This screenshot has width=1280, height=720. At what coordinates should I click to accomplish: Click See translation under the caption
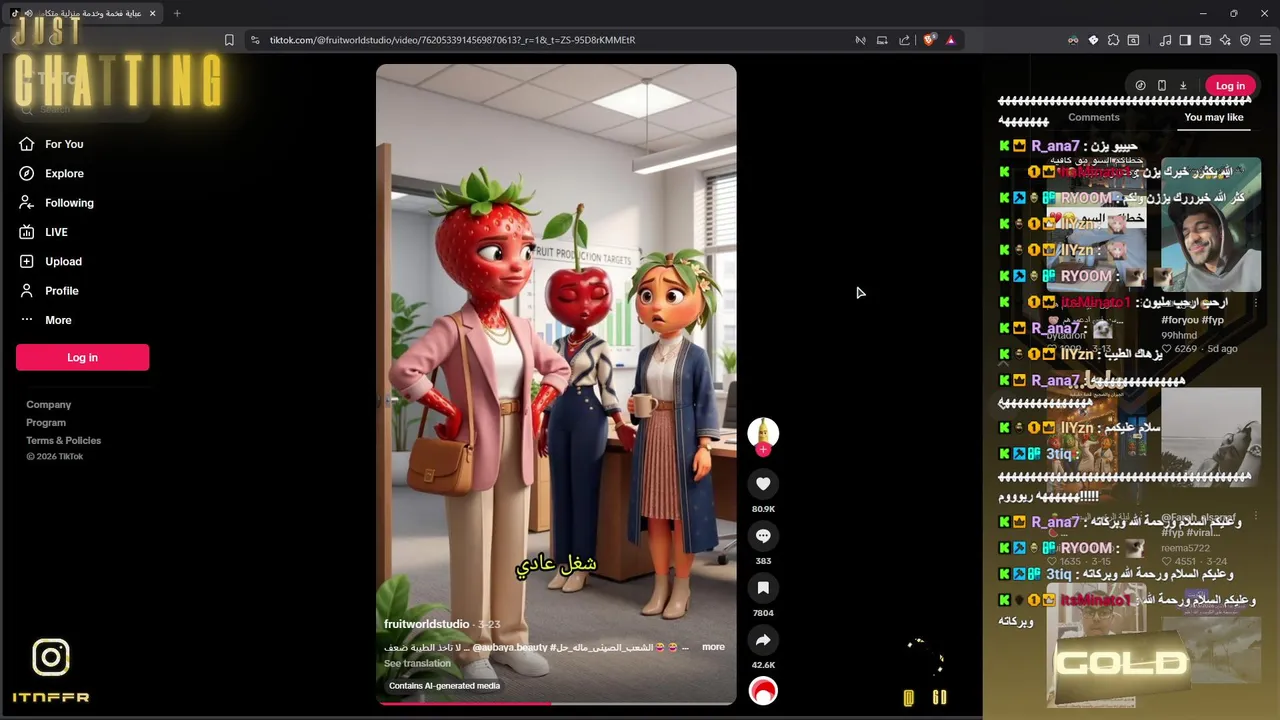coord(417,663)
